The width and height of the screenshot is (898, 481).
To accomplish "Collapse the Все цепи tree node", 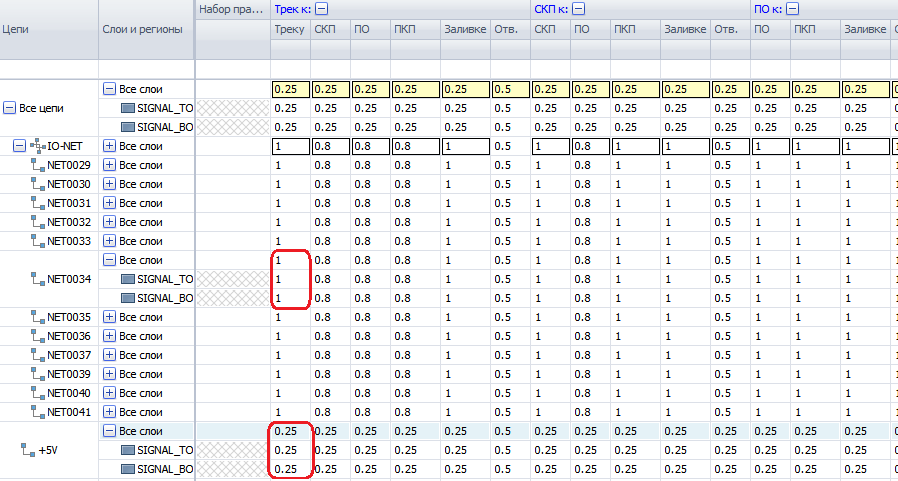I will click(x=10, y=108).
